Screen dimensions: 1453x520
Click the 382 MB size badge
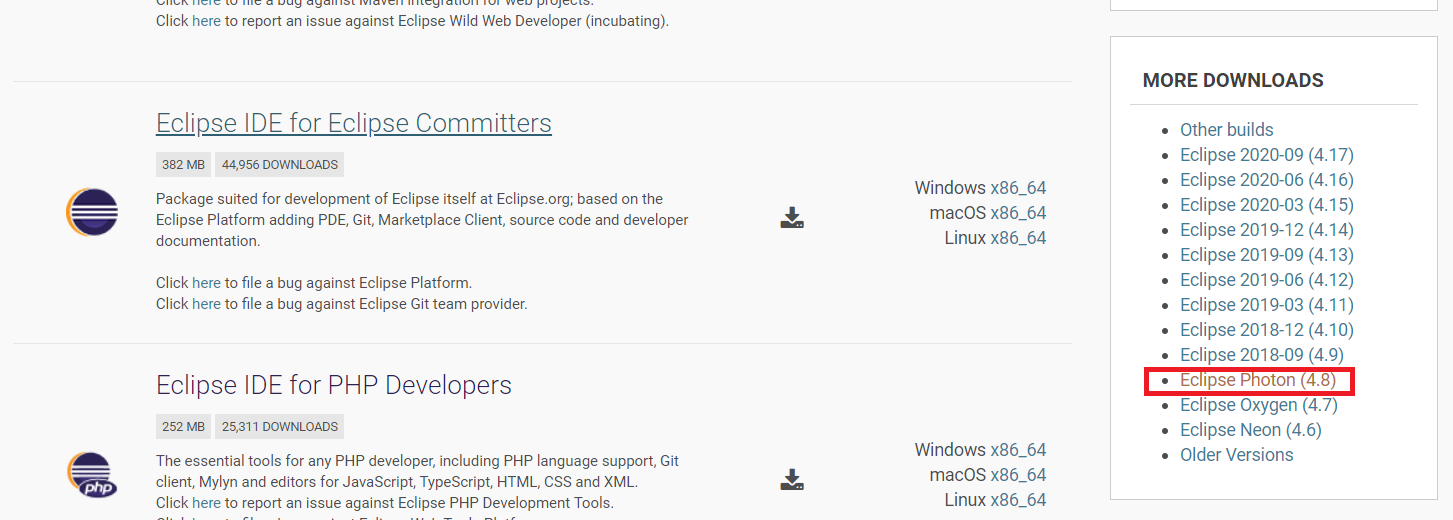click(183, 165)
